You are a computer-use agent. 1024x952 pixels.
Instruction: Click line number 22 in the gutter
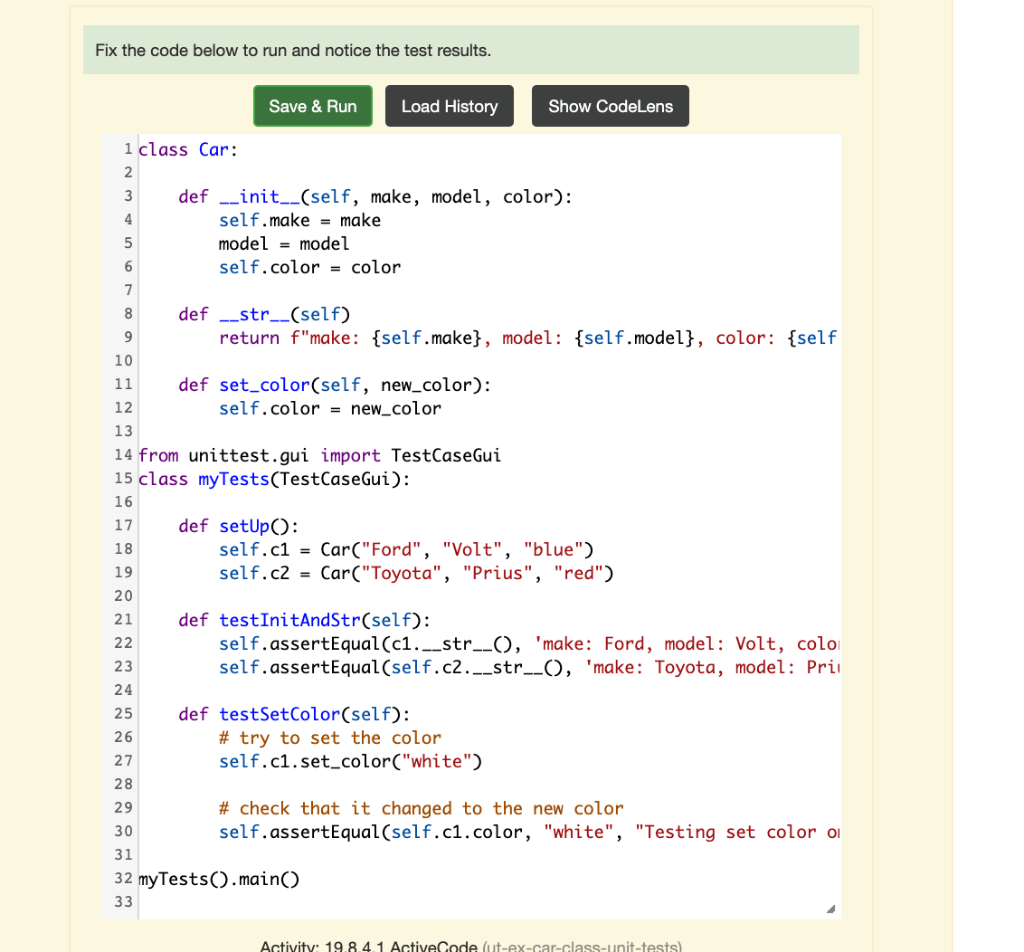[x=122, y=643]
